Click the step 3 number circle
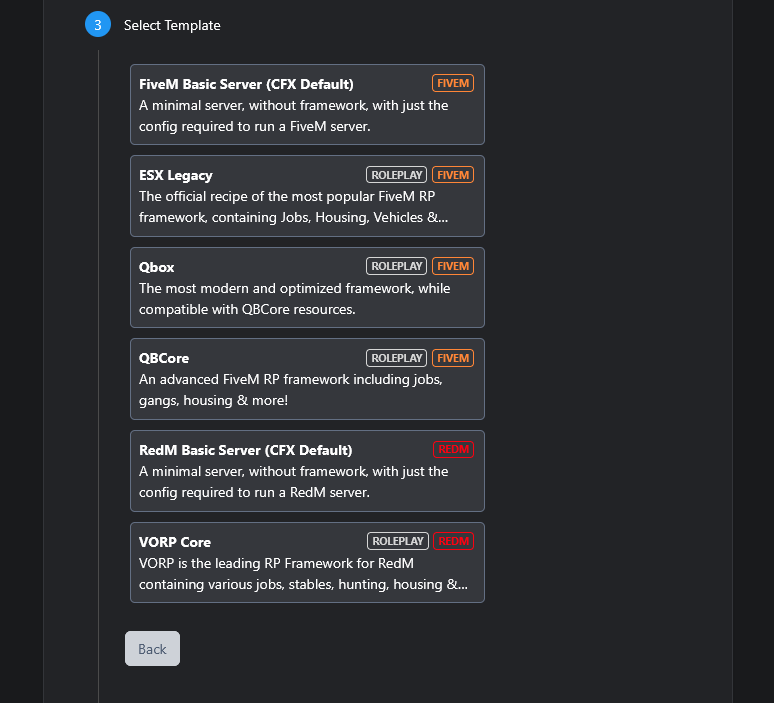The width and height of the screenshot is (774, 703). (x=97, y=25)
